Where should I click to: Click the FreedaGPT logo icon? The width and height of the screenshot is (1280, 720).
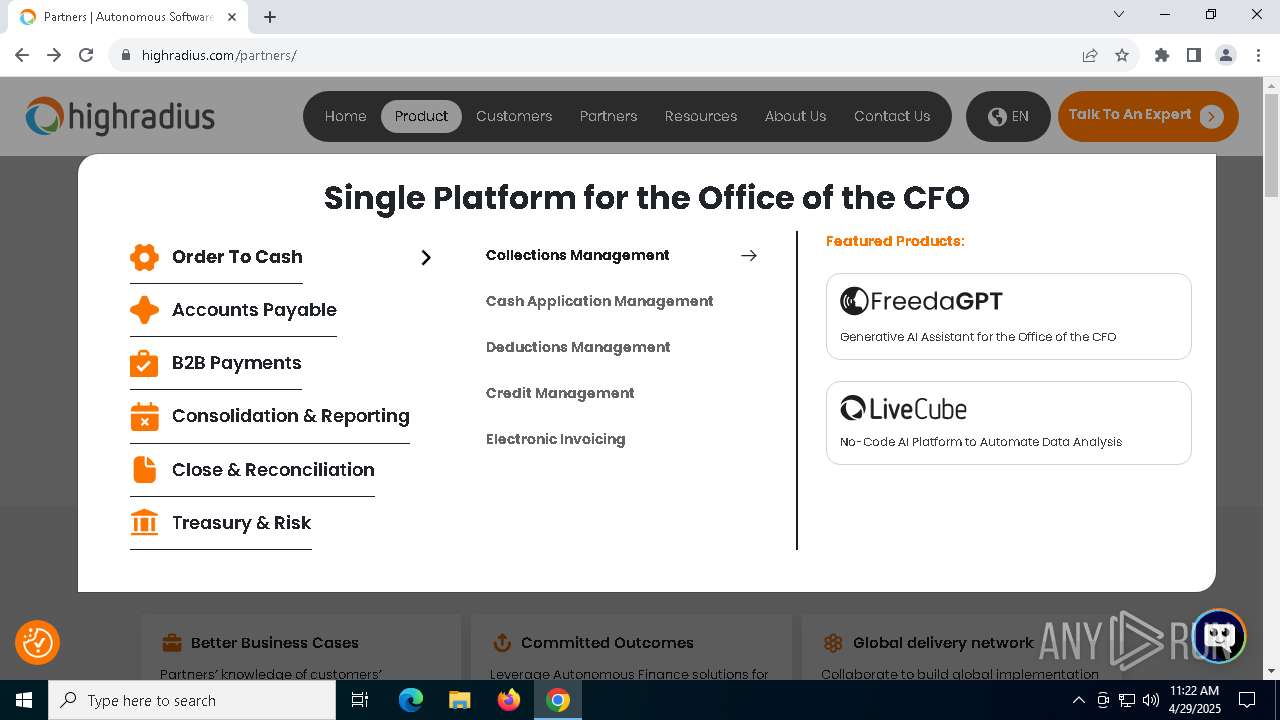click(854, 301)
